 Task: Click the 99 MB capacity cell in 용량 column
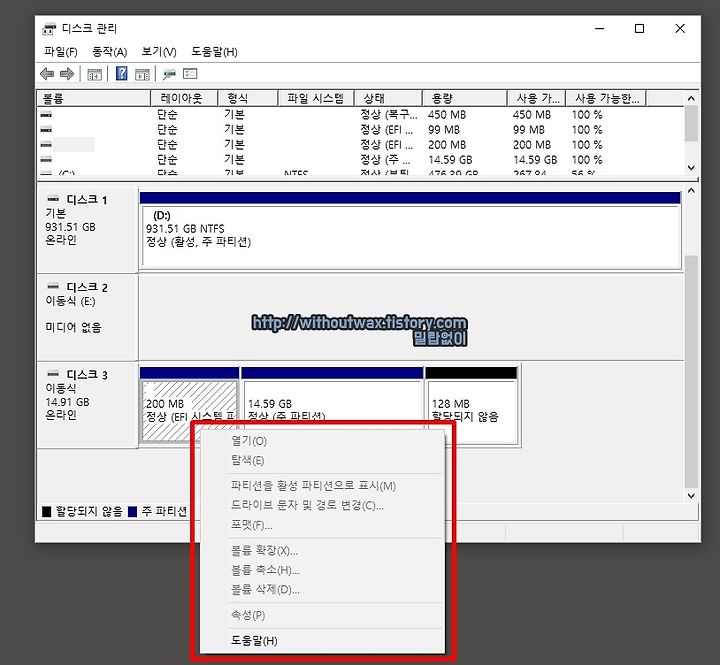point(444,130)
